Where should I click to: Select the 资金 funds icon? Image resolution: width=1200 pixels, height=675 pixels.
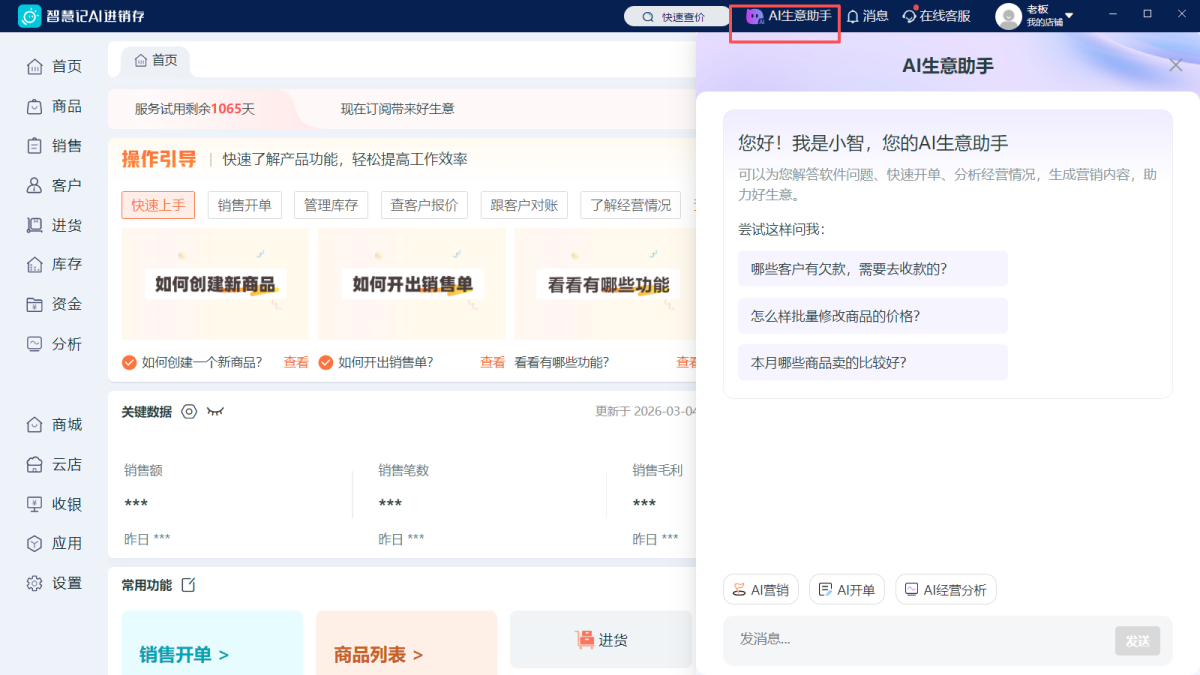pyautogui.click(x=35, y=304)
